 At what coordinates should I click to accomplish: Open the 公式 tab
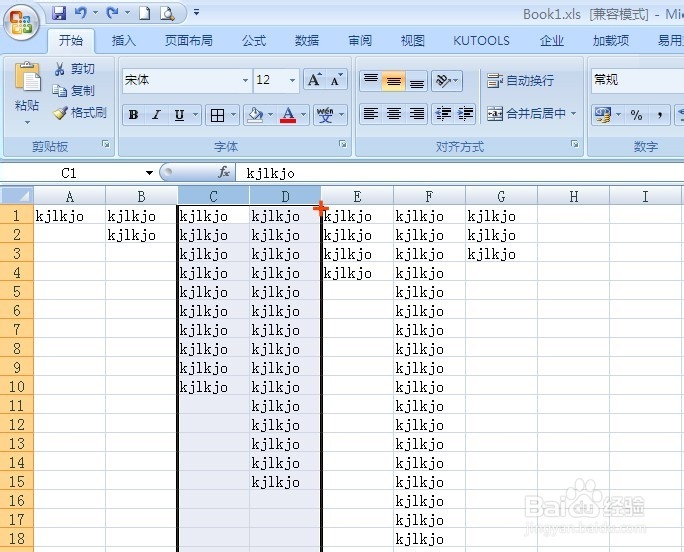click(254, 41)
